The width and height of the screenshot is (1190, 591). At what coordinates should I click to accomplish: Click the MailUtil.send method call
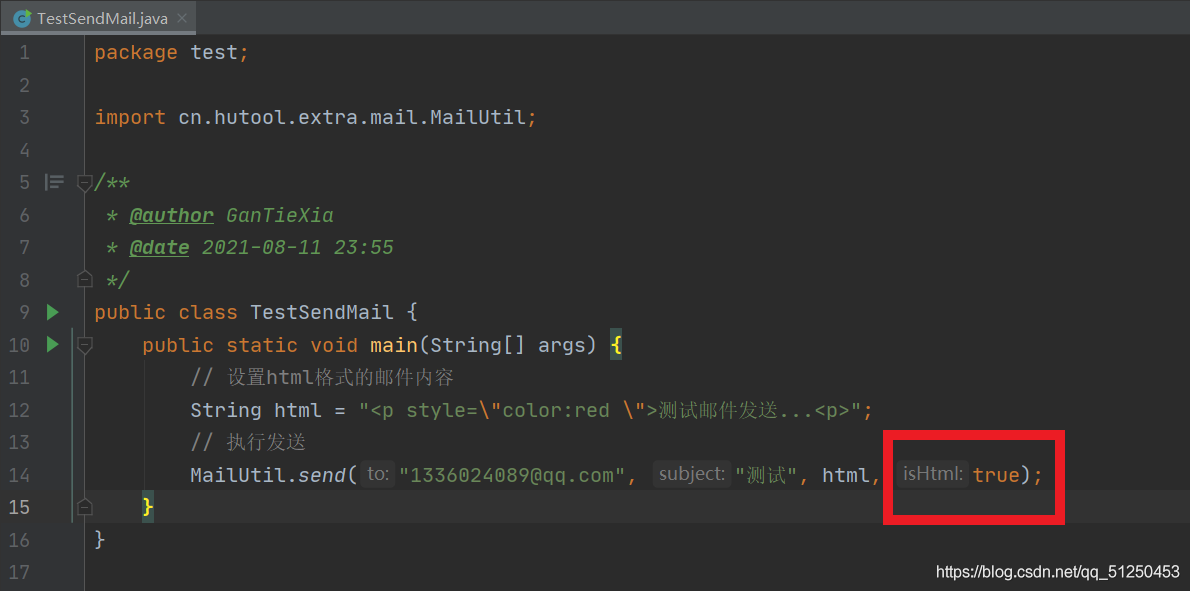pos(273,475)
